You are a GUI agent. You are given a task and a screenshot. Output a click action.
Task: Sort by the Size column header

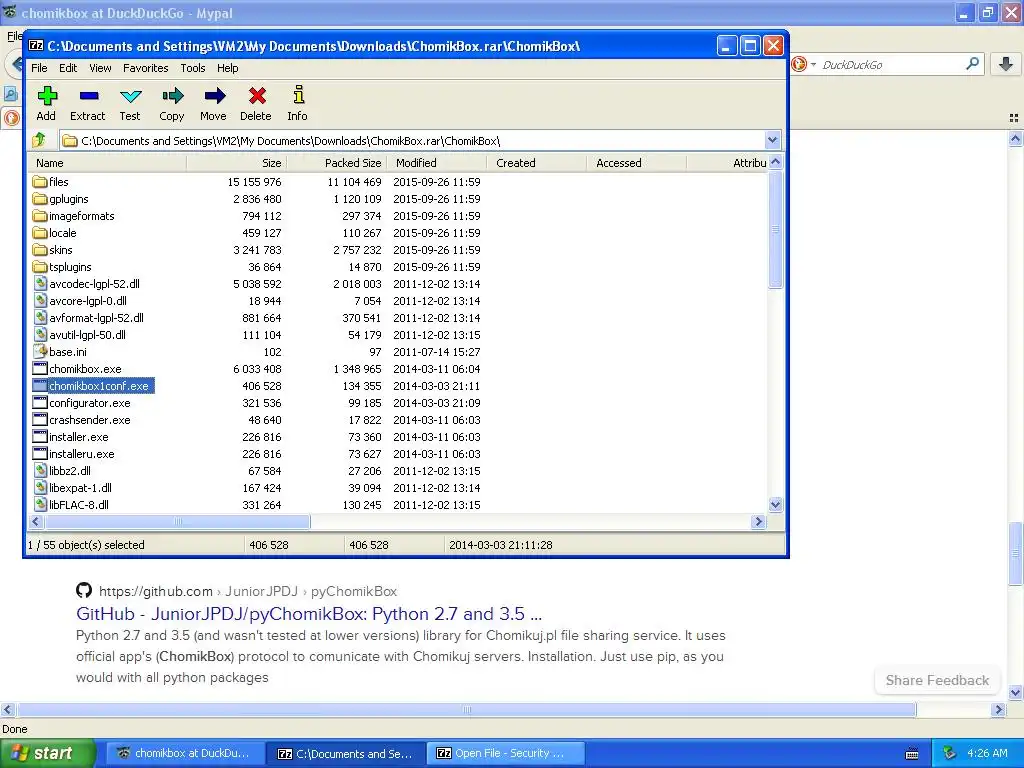[x=236, y=163]
